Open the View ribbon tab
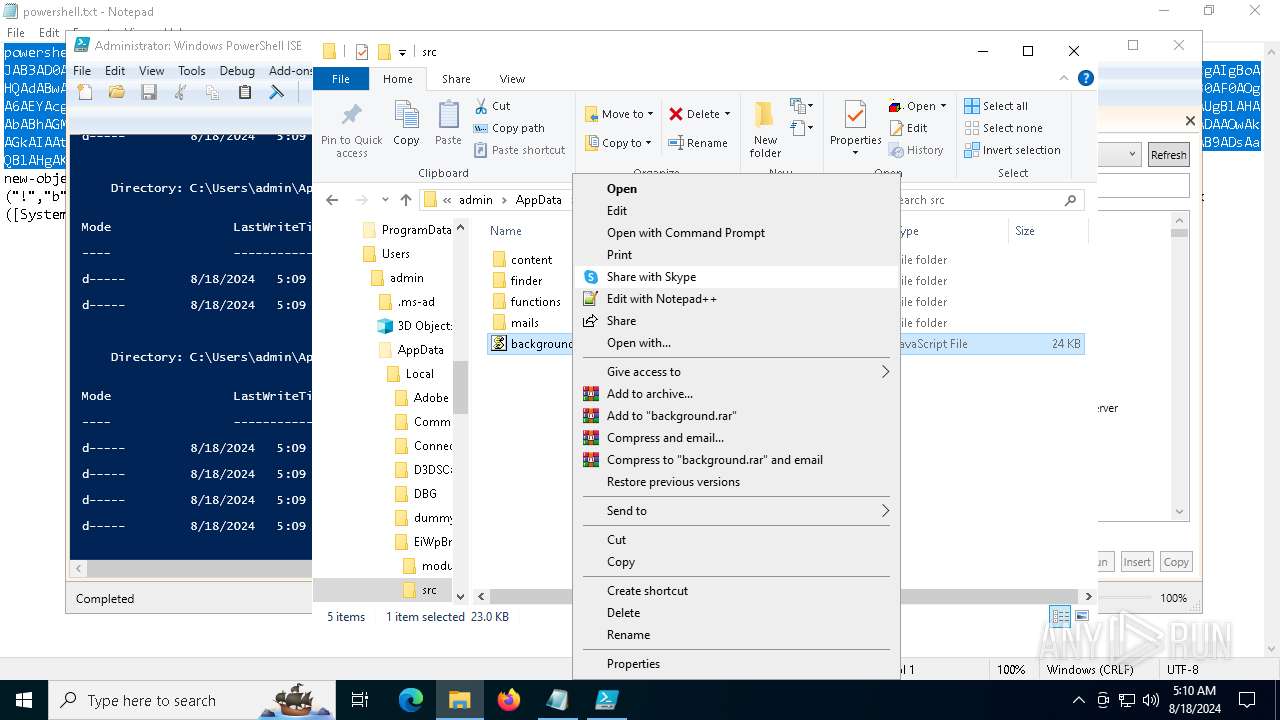 click(x=512, y=79)
